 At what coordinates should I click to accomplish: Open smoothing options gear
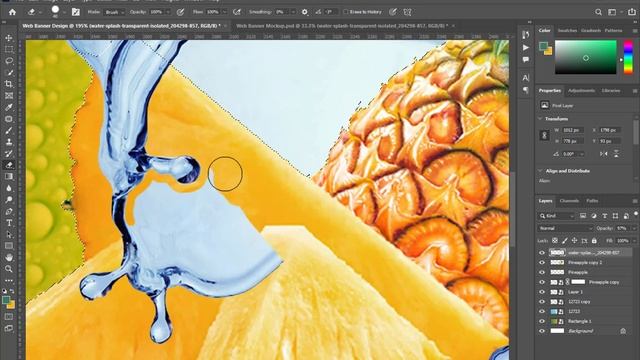304,12
